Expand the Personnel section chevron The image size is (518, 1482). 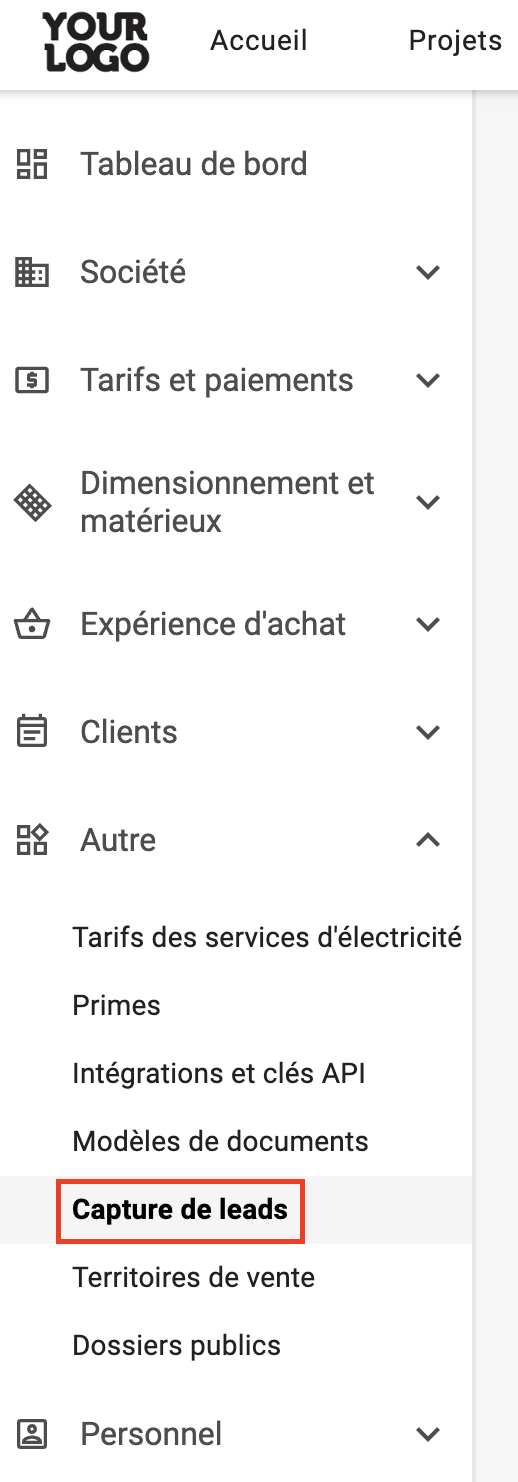point(428,1434)
